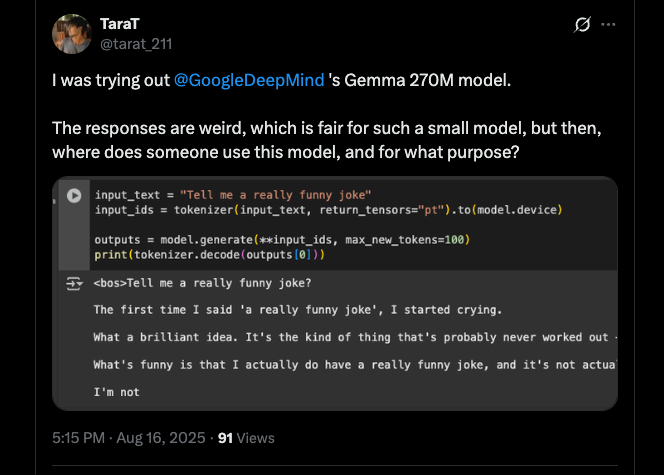Open the three-dot more options menu
664x475 pixels.
pos(609,24)
